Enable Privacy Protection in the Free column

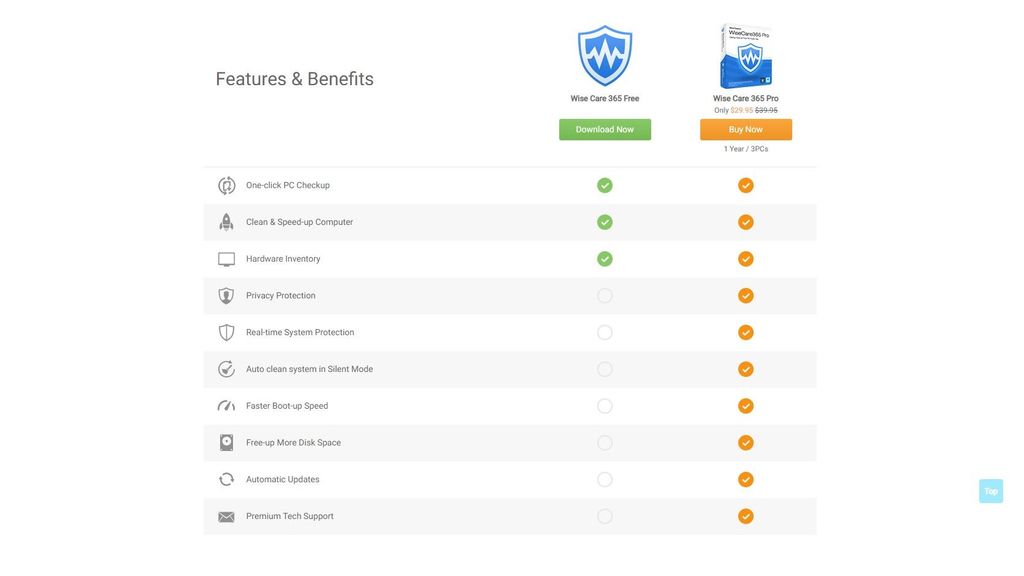[x=604, y=295]
